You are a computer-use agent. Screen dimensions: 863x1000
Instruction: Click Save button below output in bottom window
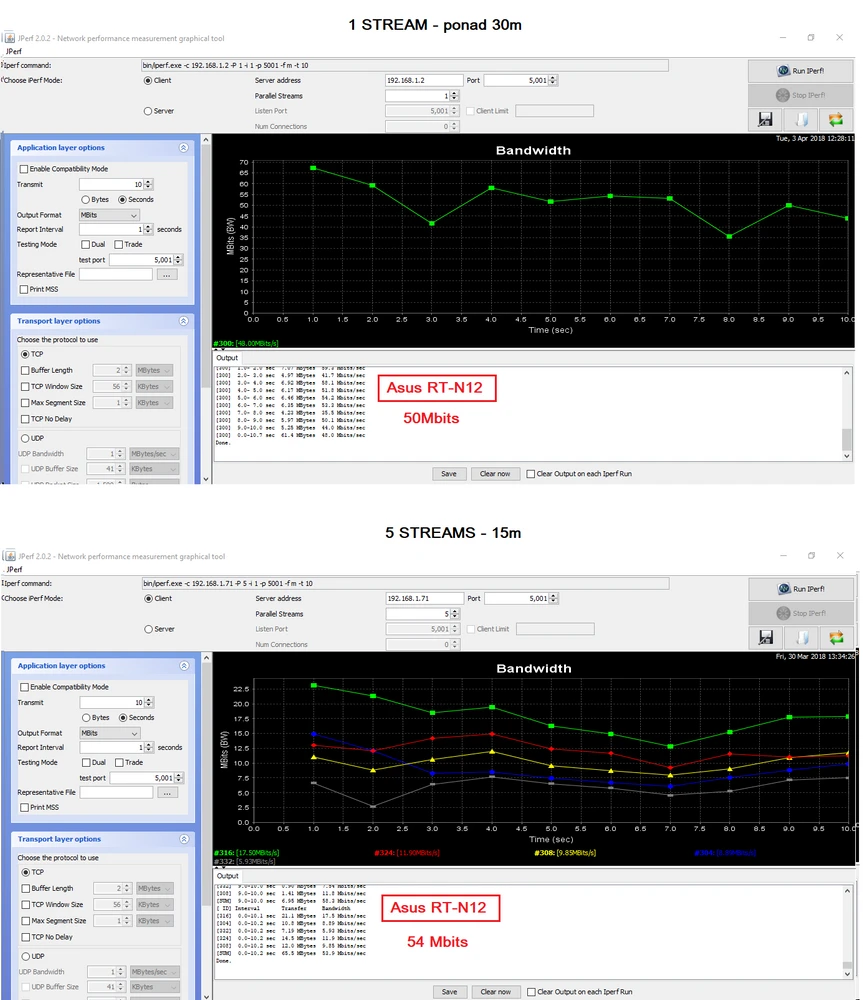[x=449, y=991]
